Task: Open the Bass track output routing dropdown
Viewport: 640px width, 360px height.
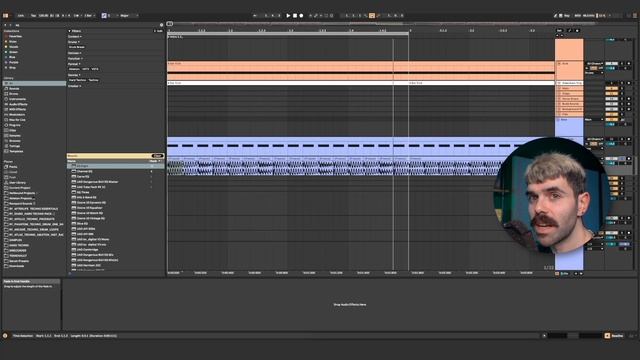Action: point(594,120)
